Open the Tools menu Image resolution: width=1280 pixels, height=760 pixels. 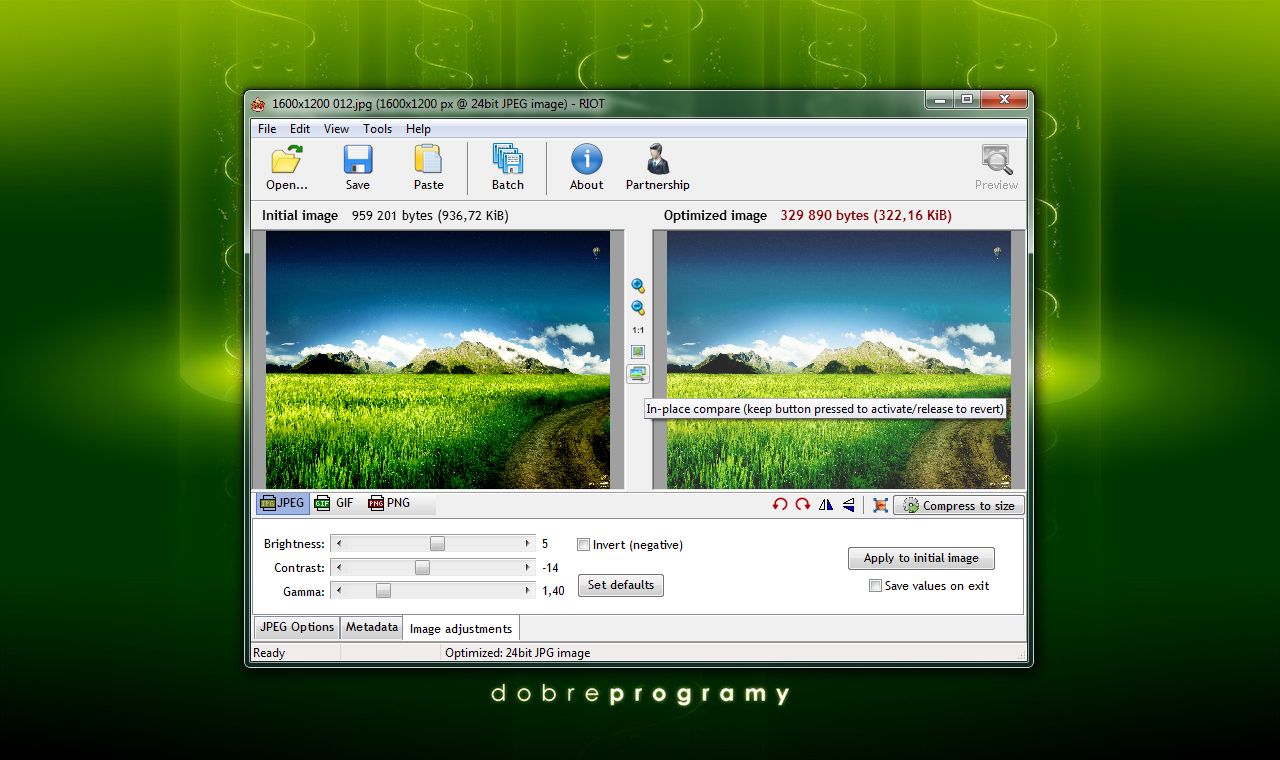[x=377, y=129]
